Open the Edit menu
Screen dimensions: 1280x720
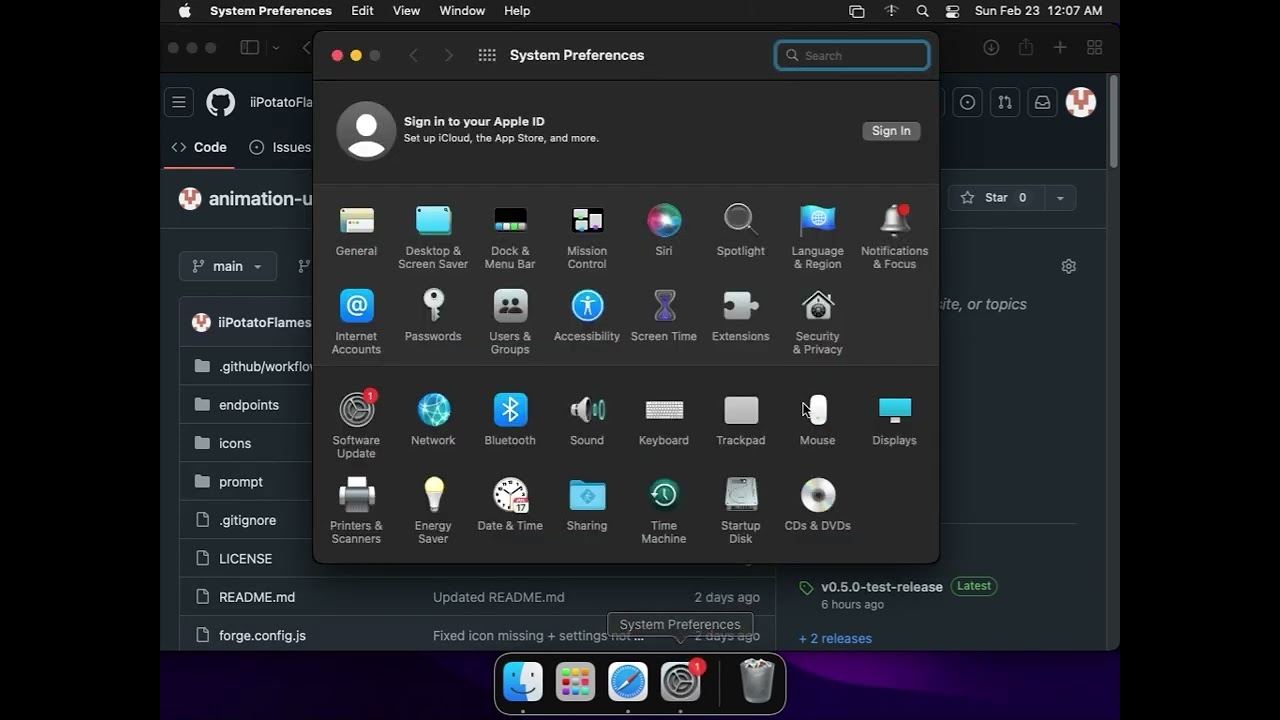362,11
